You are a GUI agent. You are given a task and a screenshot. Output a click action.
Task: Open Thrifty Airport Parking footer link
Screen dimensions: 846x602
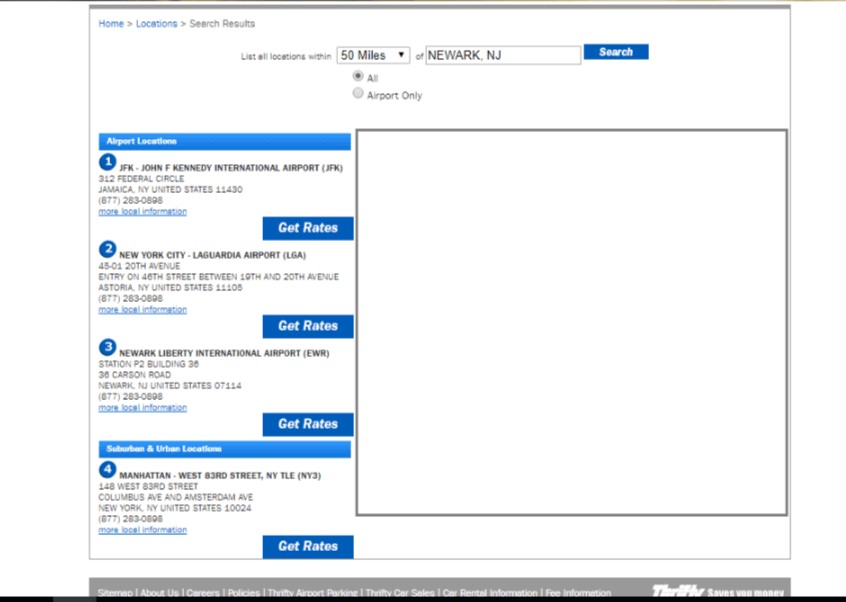[312, 593]
